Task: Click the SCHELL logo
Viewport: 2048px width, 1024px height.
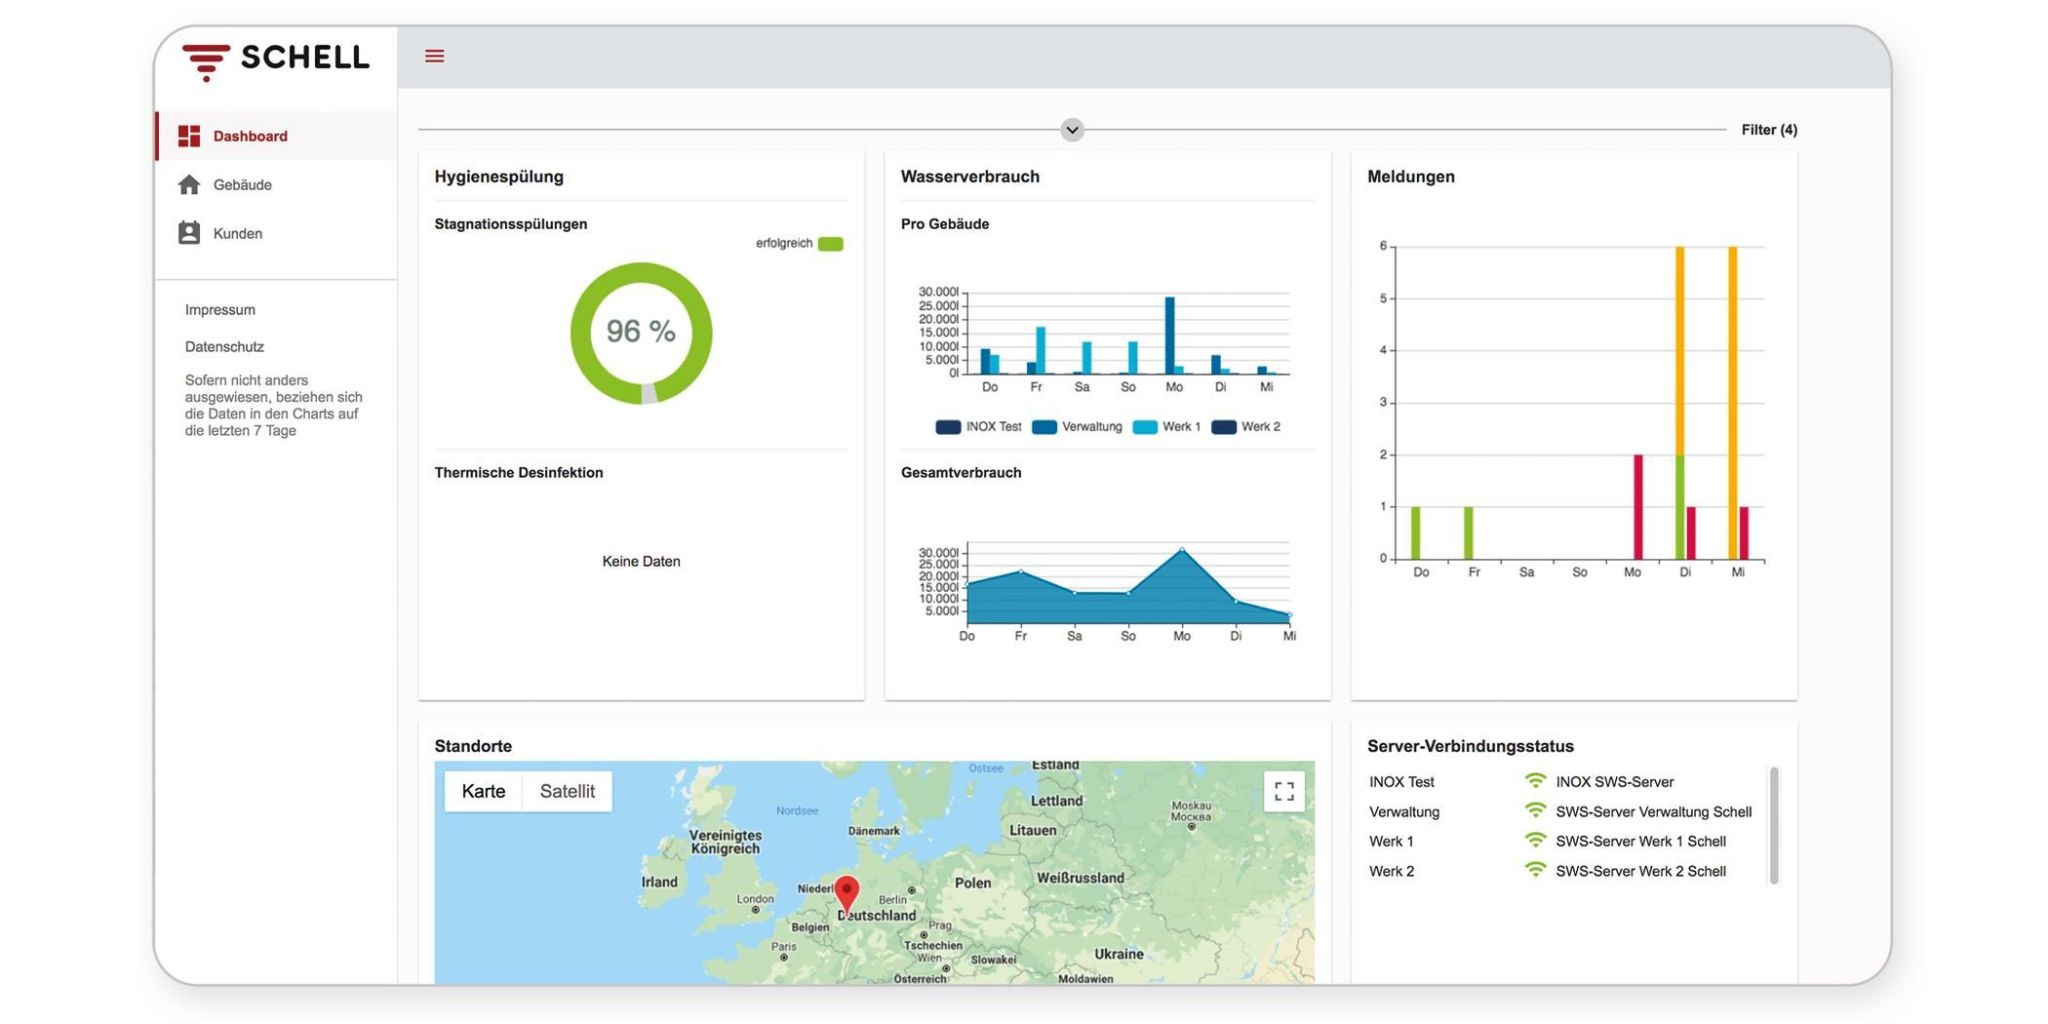Action: point(272,58)
